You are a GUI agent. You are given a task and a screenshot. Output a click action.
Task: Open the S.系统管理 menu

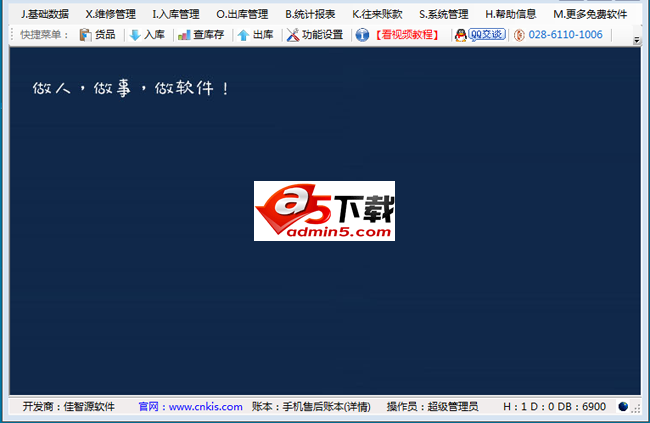coord(444,14)
